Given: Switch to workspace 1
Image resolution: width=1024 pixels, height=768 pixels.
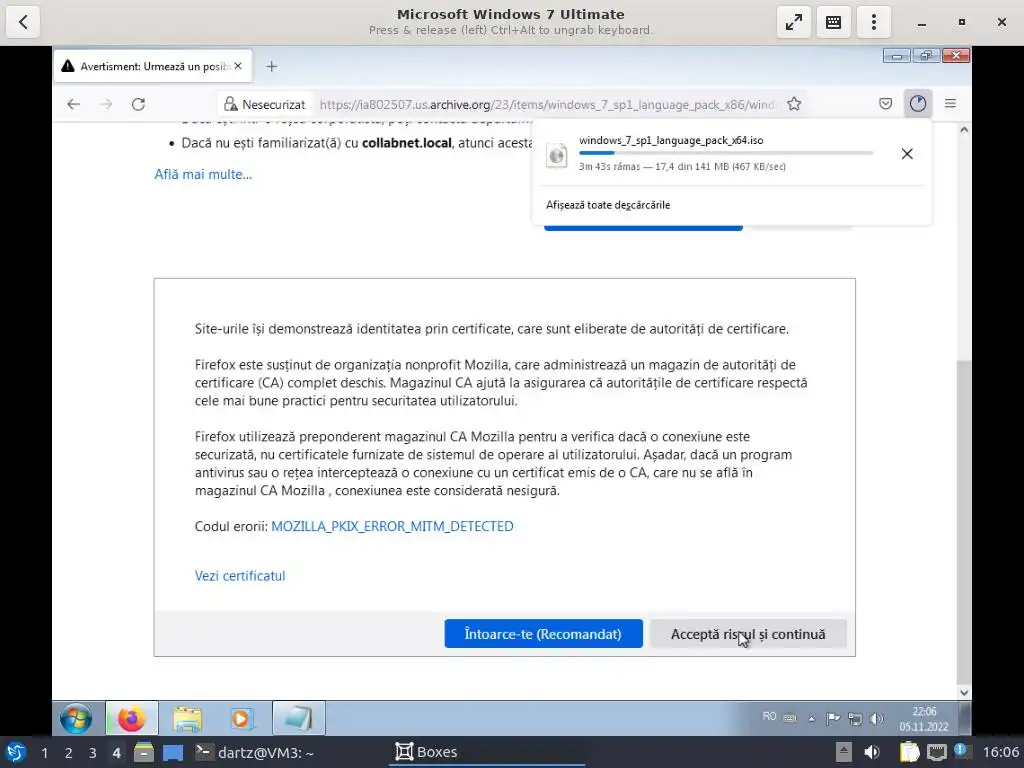Looking at the screenshot, I should point(44,753).
